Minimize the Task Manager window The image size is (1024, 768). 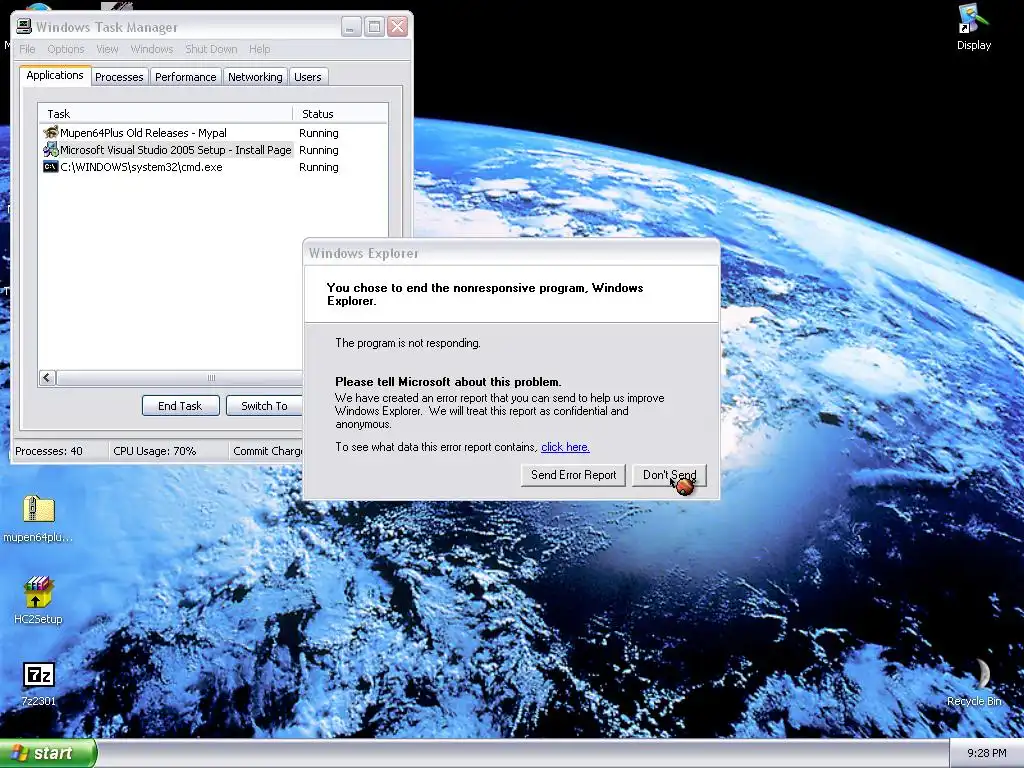click(351, 27)
